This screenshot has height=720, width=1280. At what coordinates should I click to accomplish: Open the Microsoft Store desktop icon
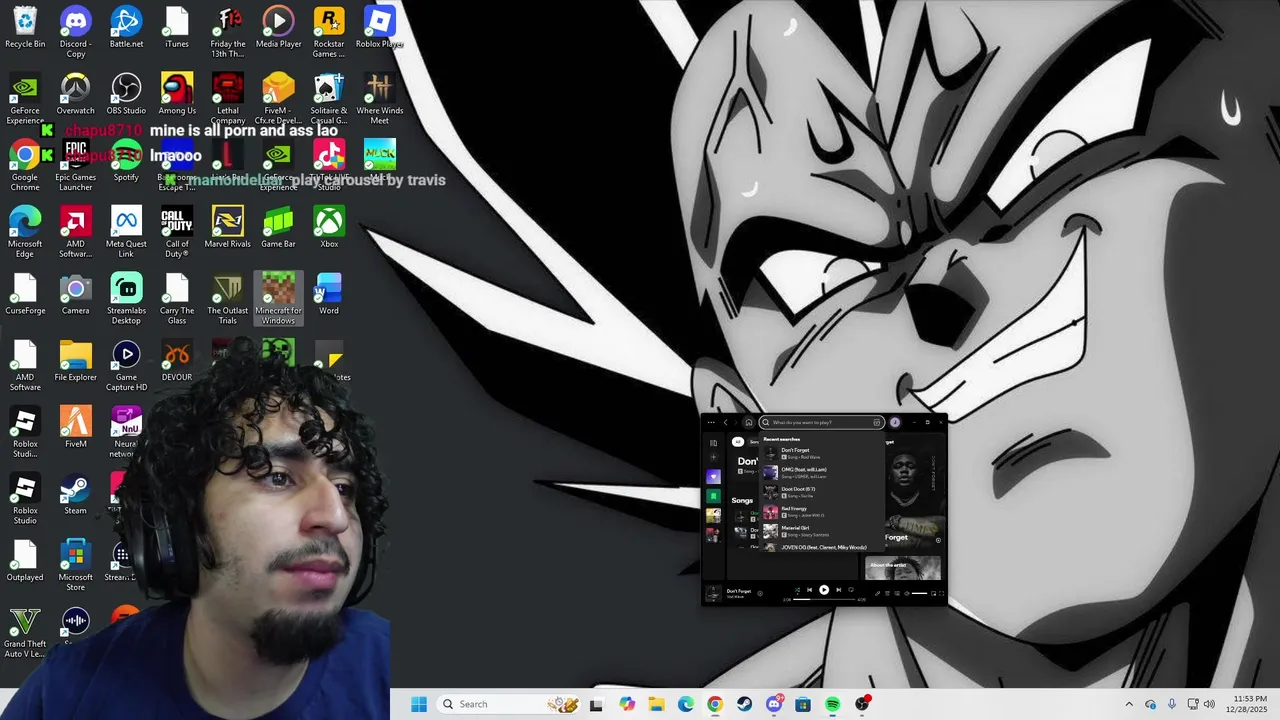tap(75, 565)
